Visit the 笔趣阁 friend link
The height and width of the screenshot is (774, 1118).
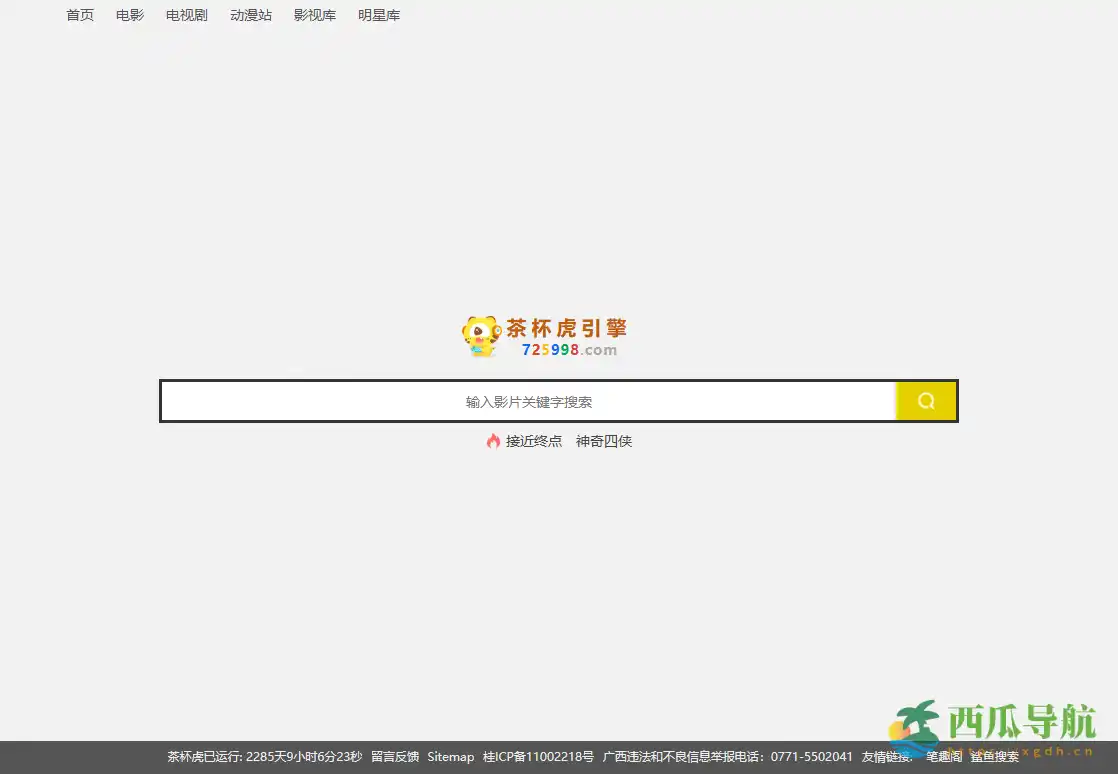coord(943,757)
